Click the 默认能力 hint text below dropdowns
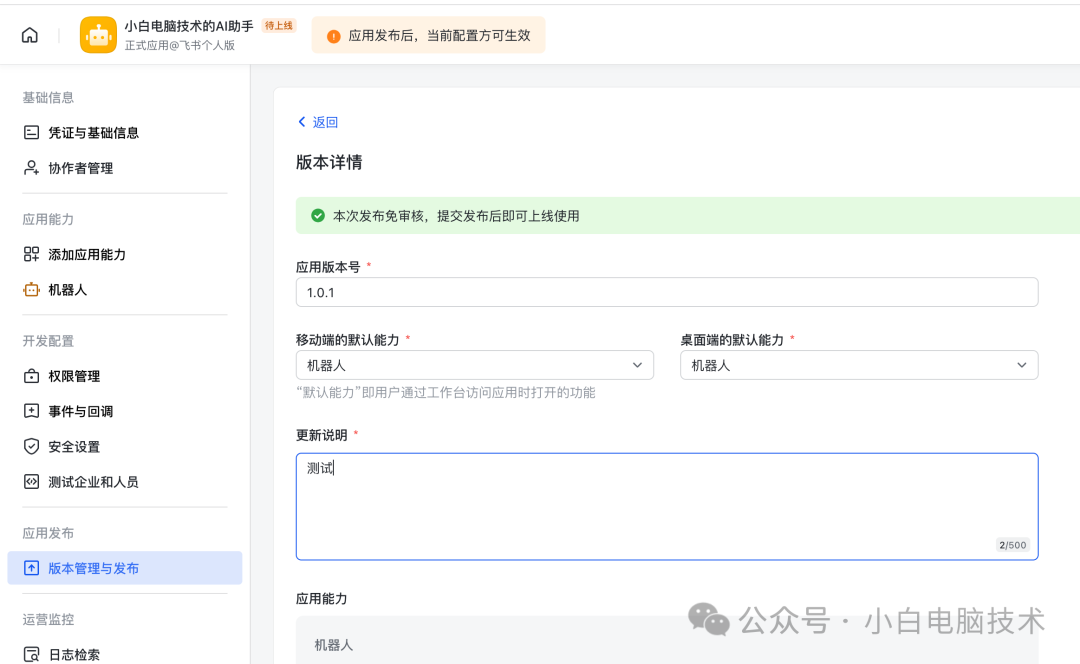 (446, 393)
